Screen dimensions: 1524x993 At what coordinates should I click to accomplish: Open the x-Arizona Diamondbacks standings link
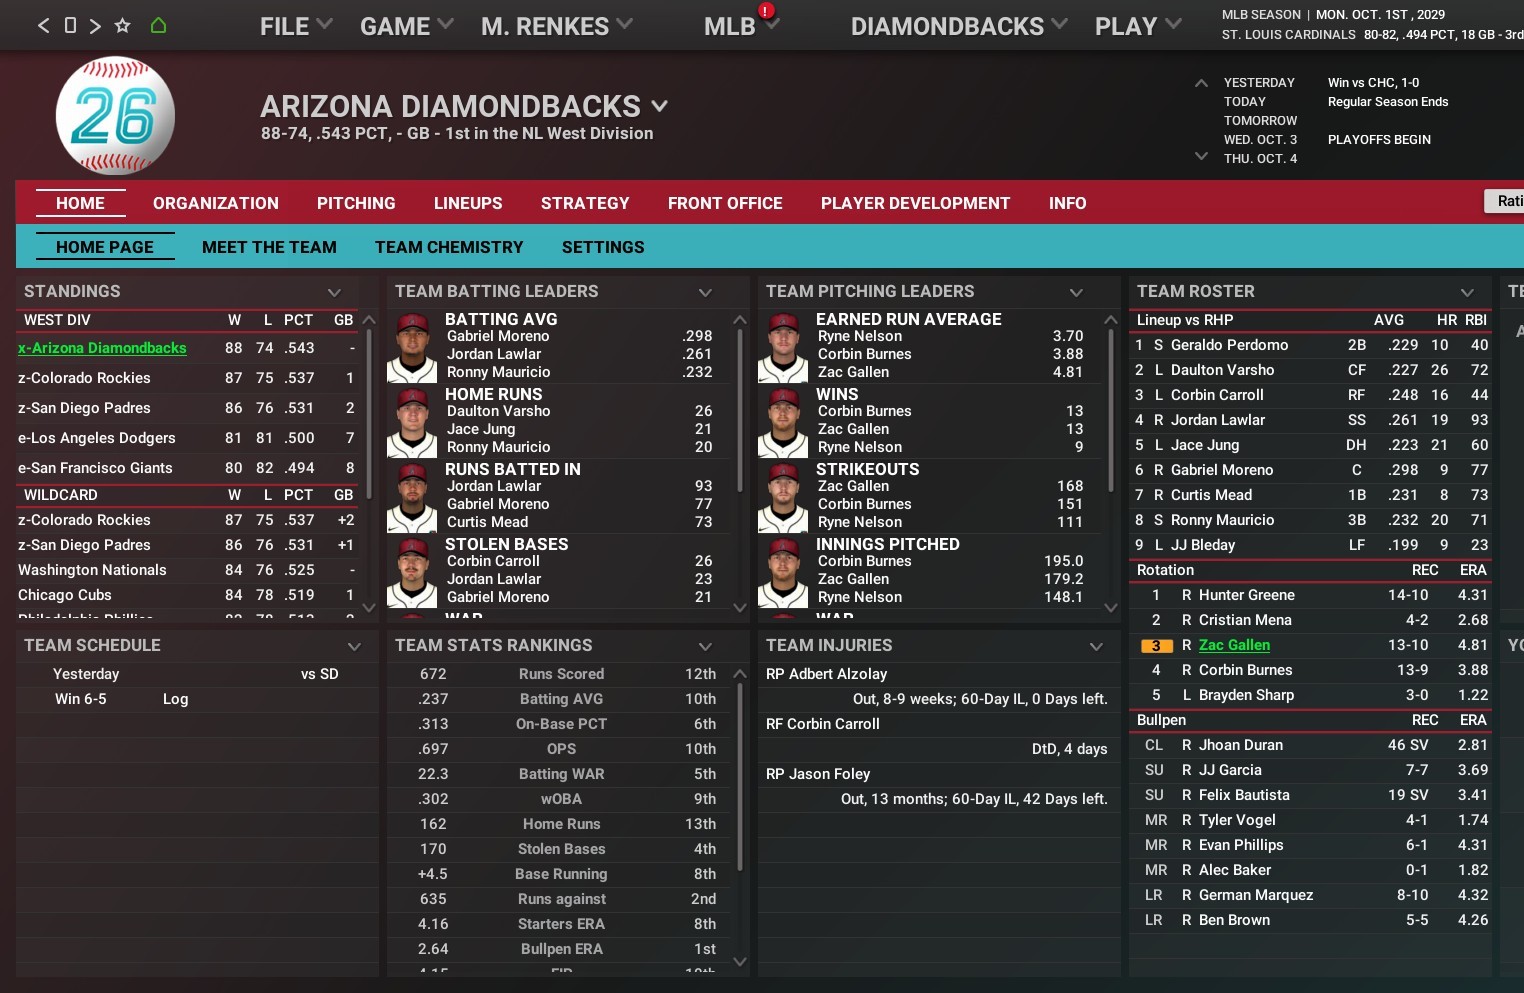click(x=102, y=348)
